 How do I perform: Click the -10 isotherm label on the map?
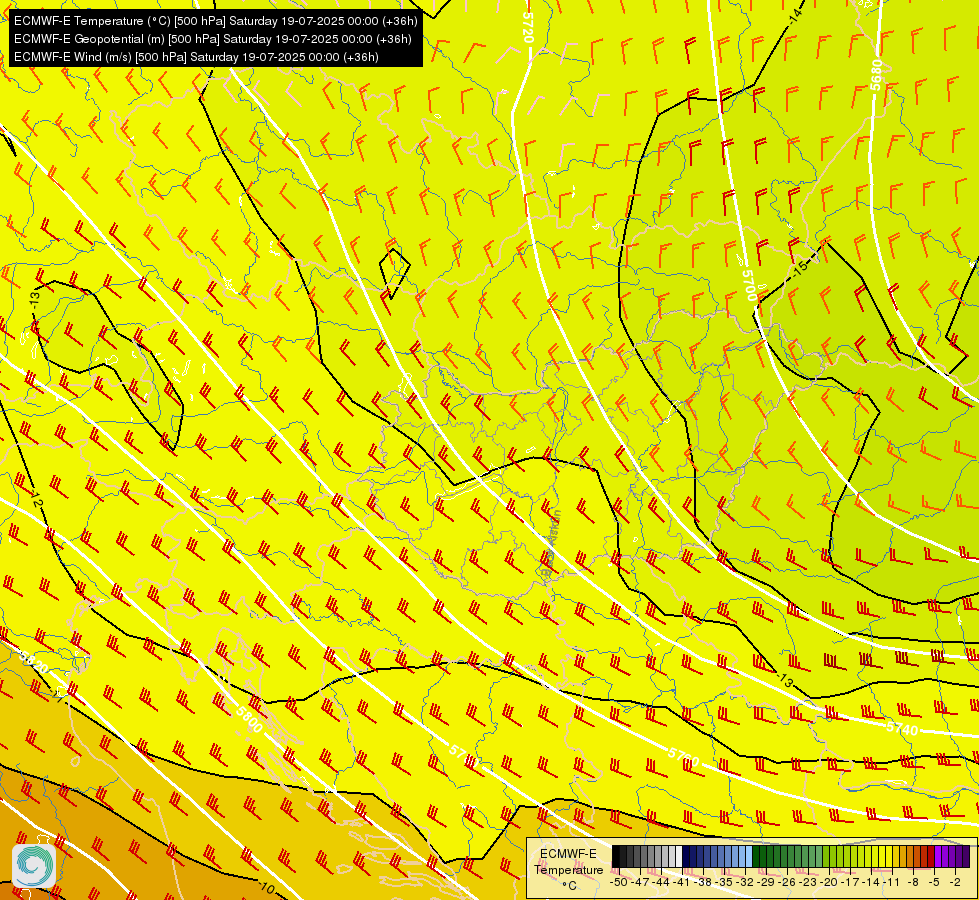267,887
